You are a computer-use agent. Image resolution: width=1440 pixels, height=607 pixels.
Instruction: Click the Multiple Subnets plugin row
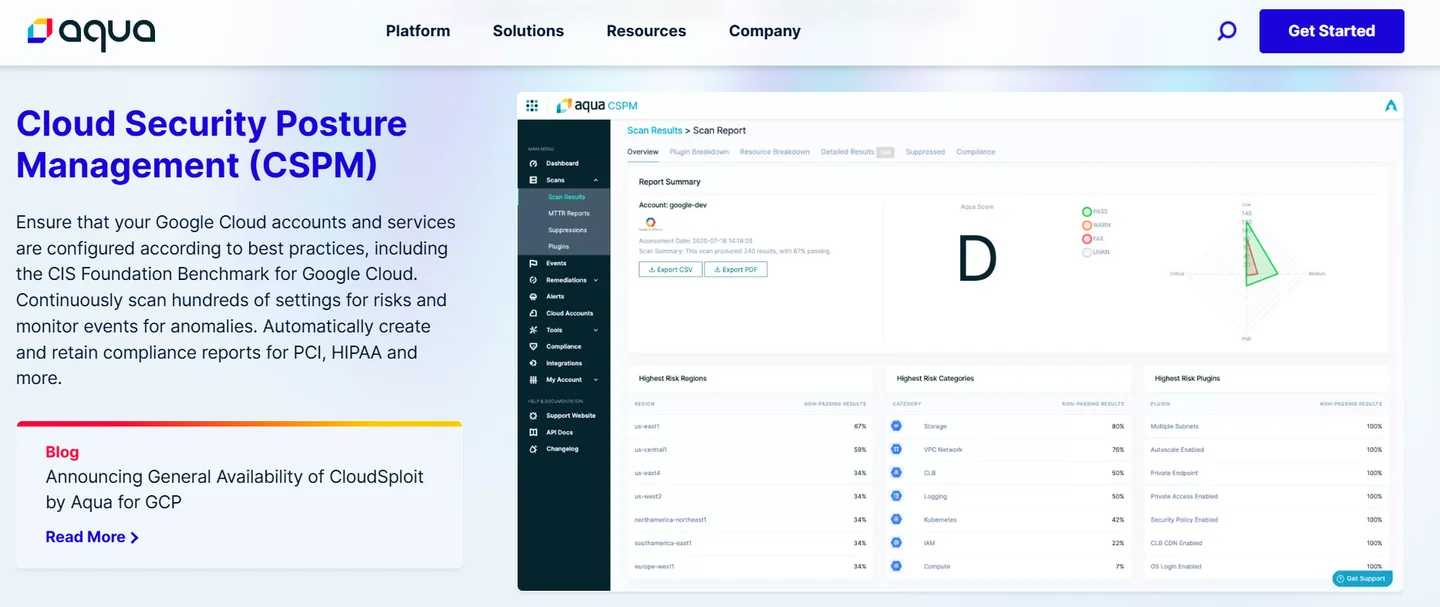click(x=1266, y=426)
